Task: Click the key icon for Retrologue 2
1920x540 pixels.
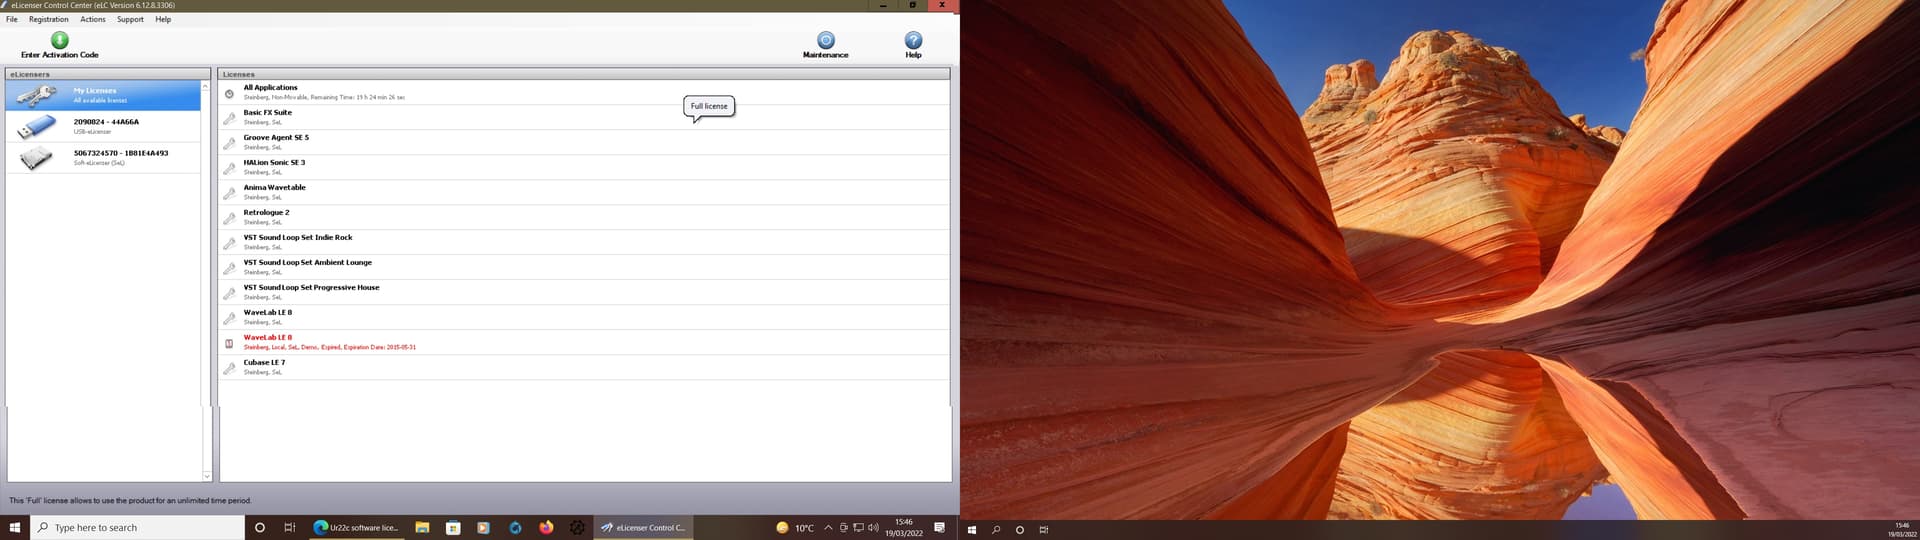Action: (229, 218)
